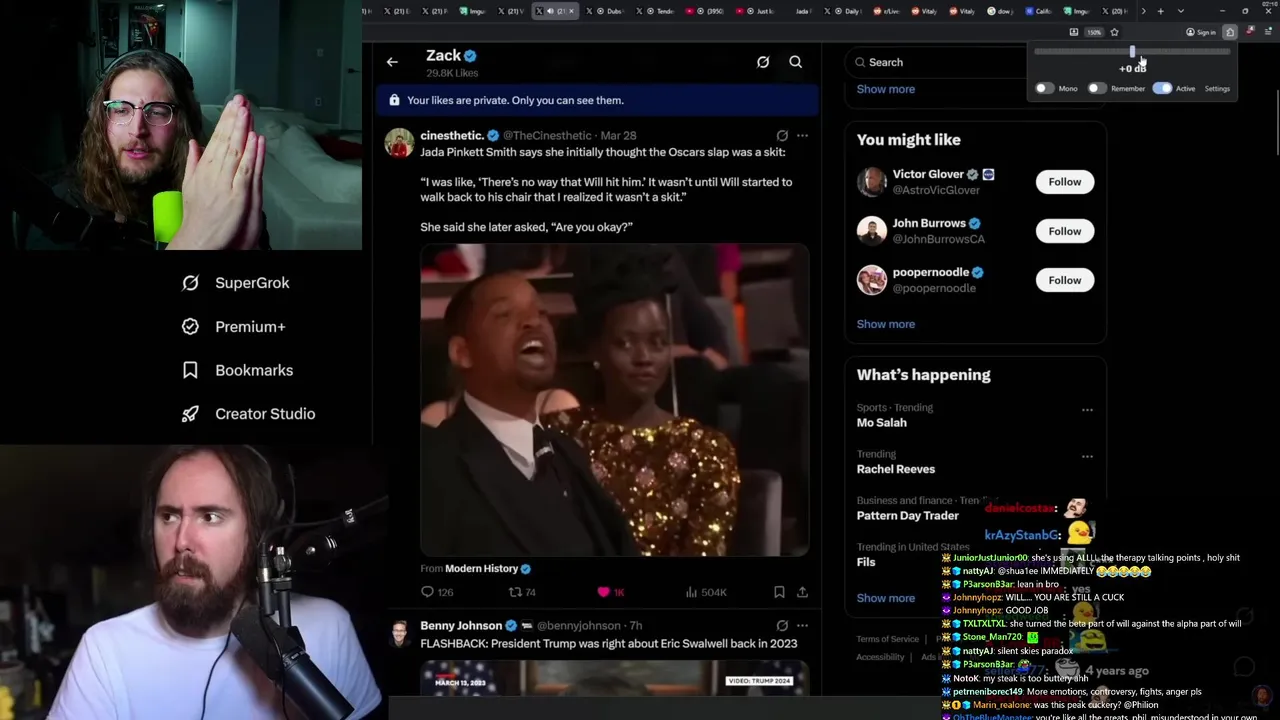This screenshot has height=720, width=1280.
Task: Bookmark page with the star icon
Action: (1115, 32)
